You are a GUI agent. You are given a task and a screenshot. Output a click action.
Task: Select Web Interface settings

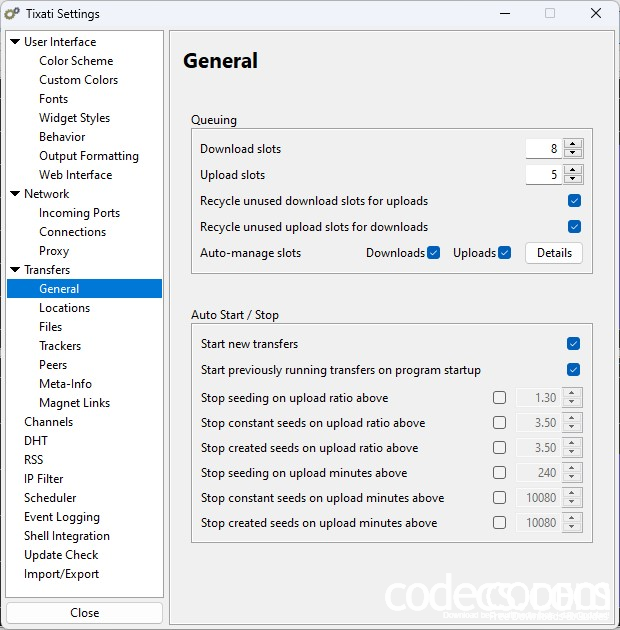click(x=76, y=174)
